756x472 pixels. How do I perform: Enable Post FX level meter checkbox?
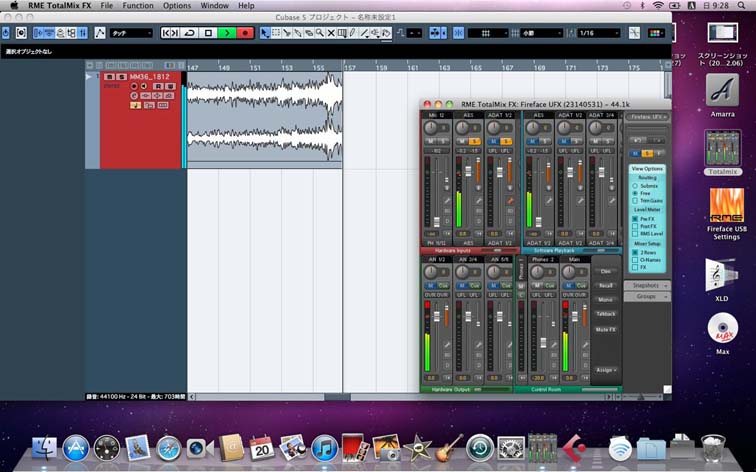(x=635, y=226)
